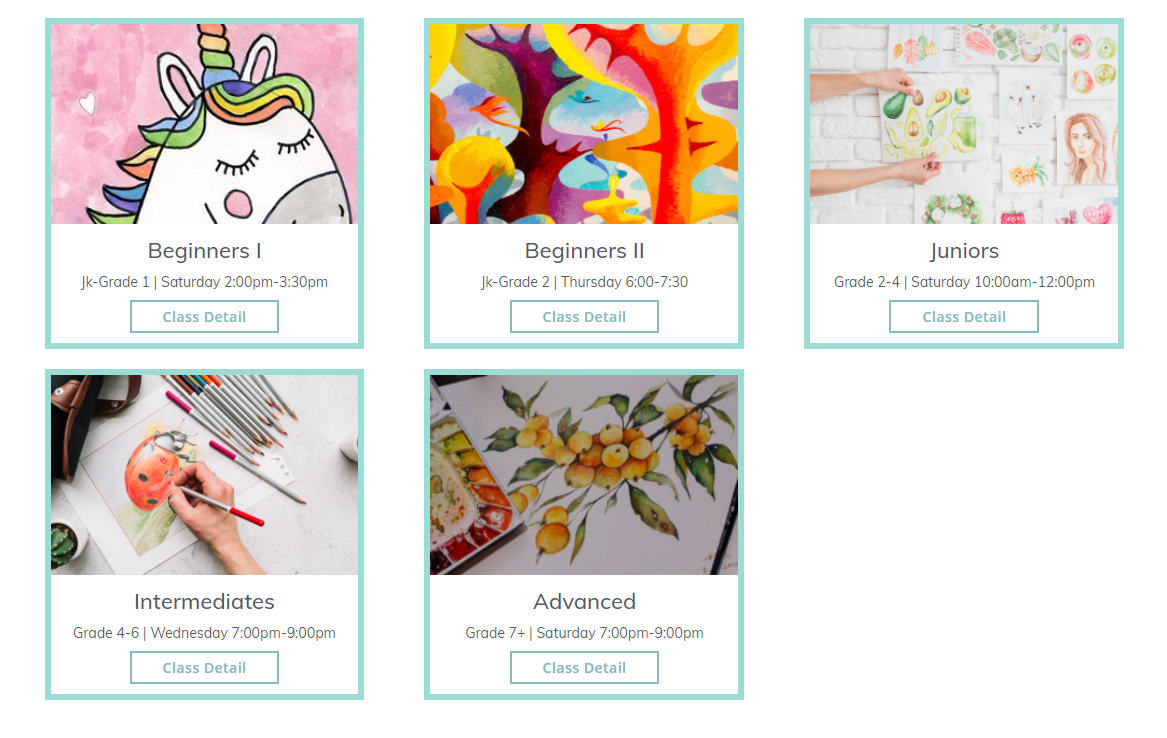Select the Intermediates class title
The image size is (1167, 738).
205,602
